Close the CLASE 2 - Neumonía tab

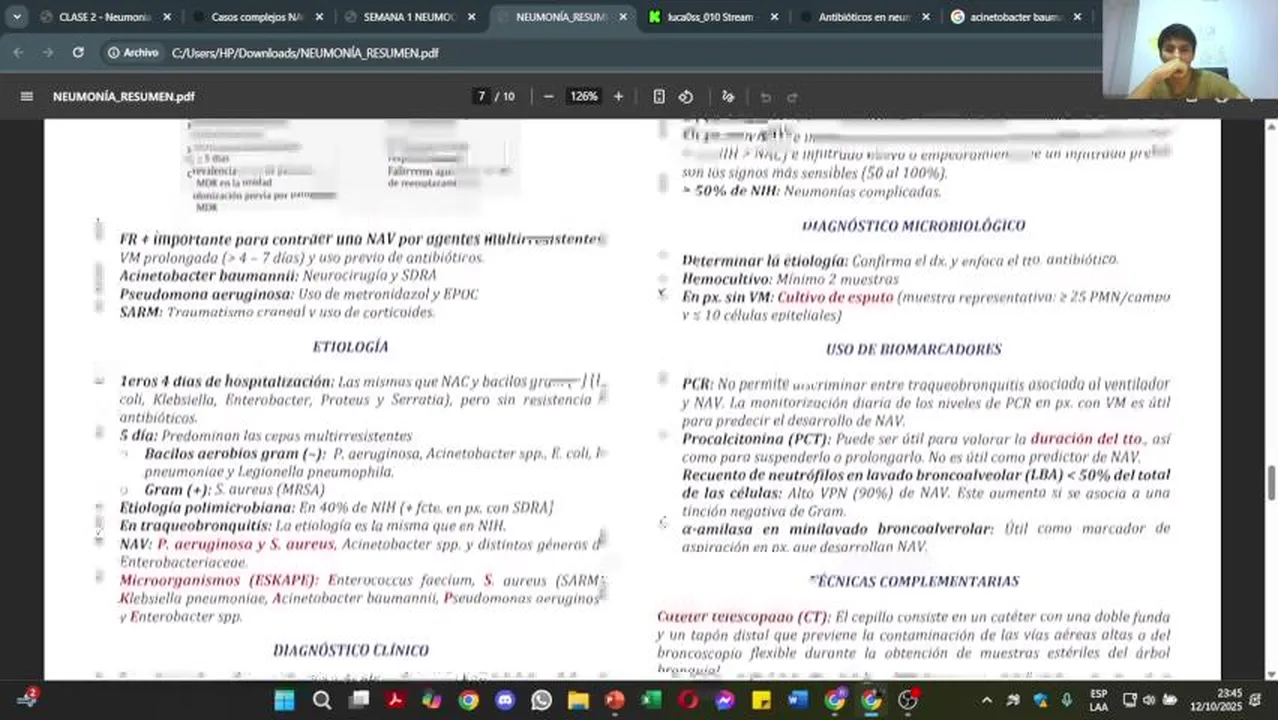click(167, 17)
